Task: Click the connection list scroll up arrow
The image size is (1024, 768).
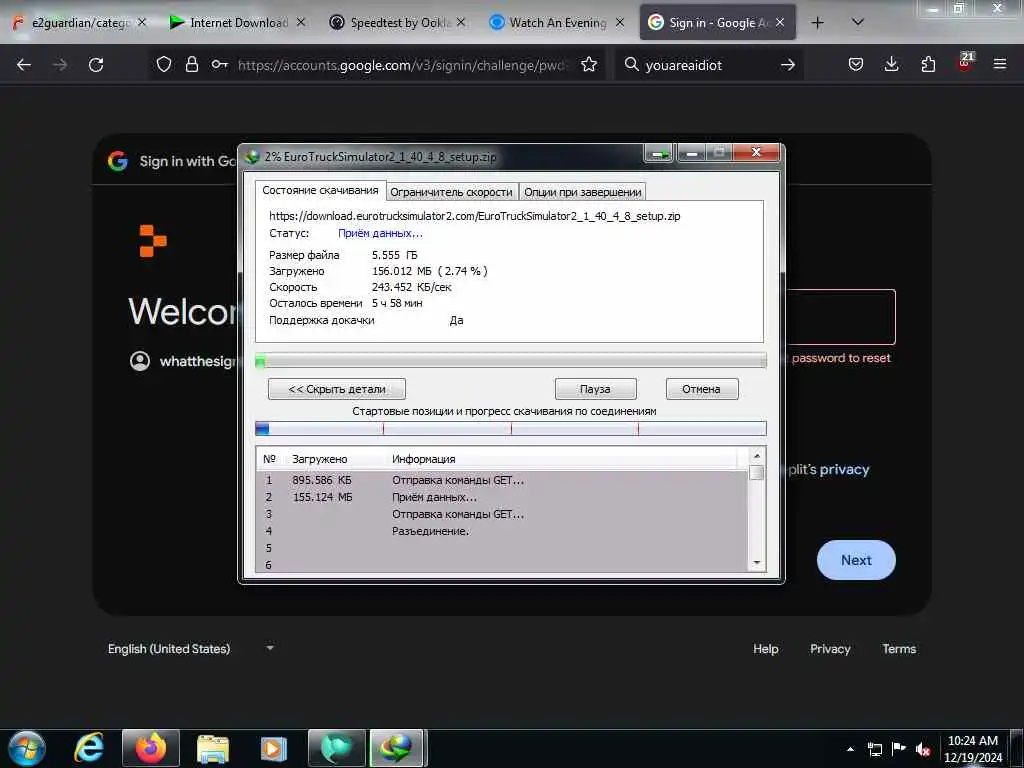Action: [757, 456]
